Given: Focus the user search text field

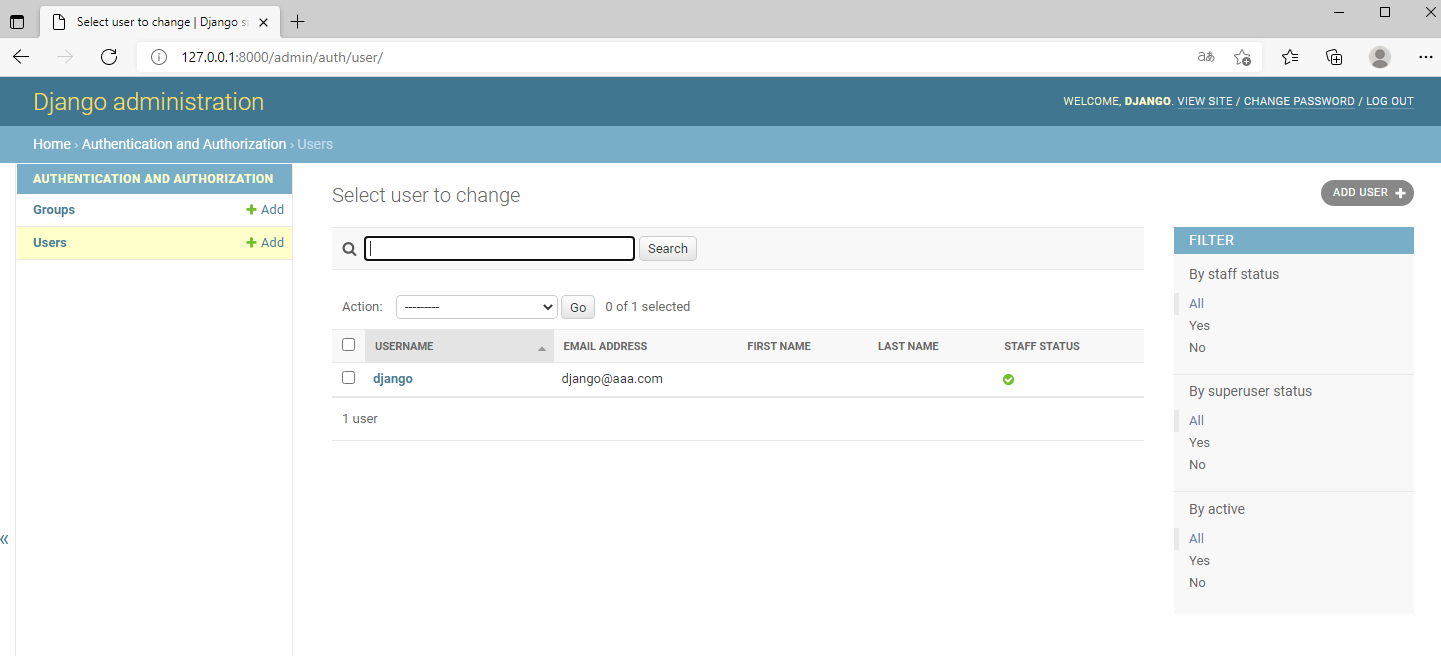Looking at the screenshot, I should coord(499,248).
